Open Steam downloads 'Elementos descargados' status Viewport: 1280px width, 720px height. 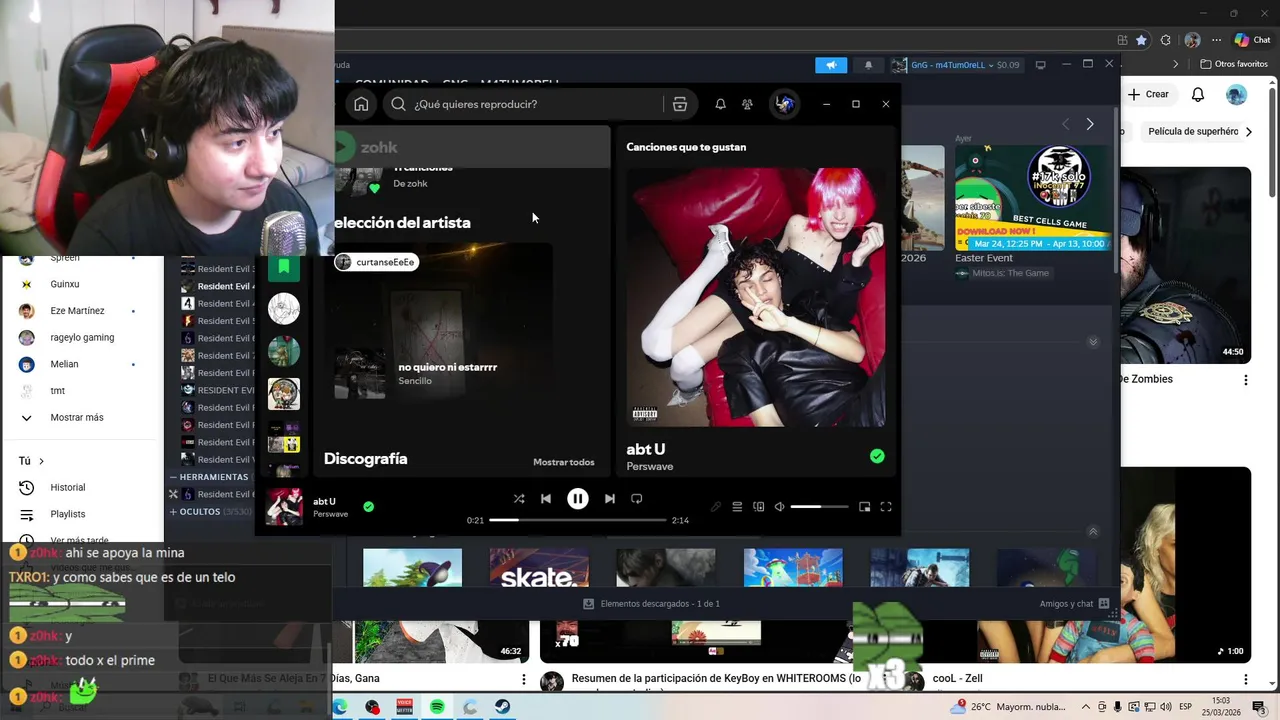[x=651, y=604]
